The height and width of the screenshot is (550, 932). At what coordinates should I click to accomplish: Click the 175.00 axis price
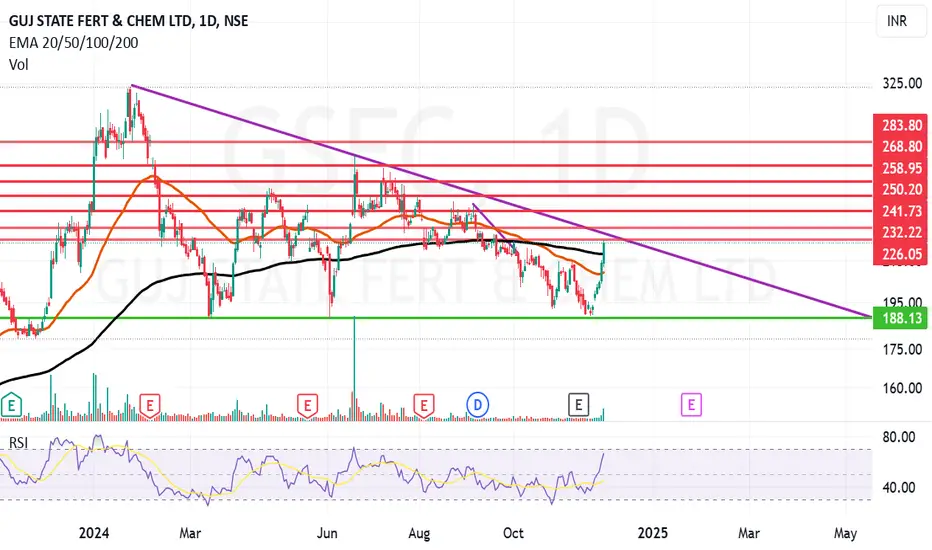[x=902, y=350]
